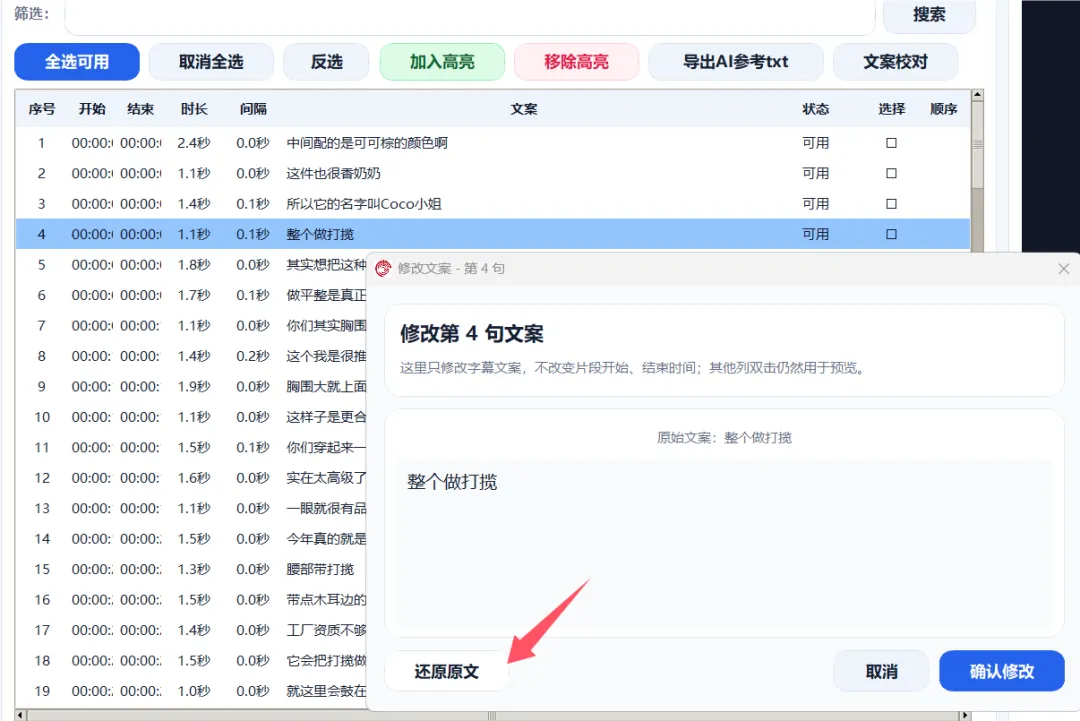This screenshot has width=1080, height=721.
Task: Click 还原原文 to restore original text
Action: (446, 671)
